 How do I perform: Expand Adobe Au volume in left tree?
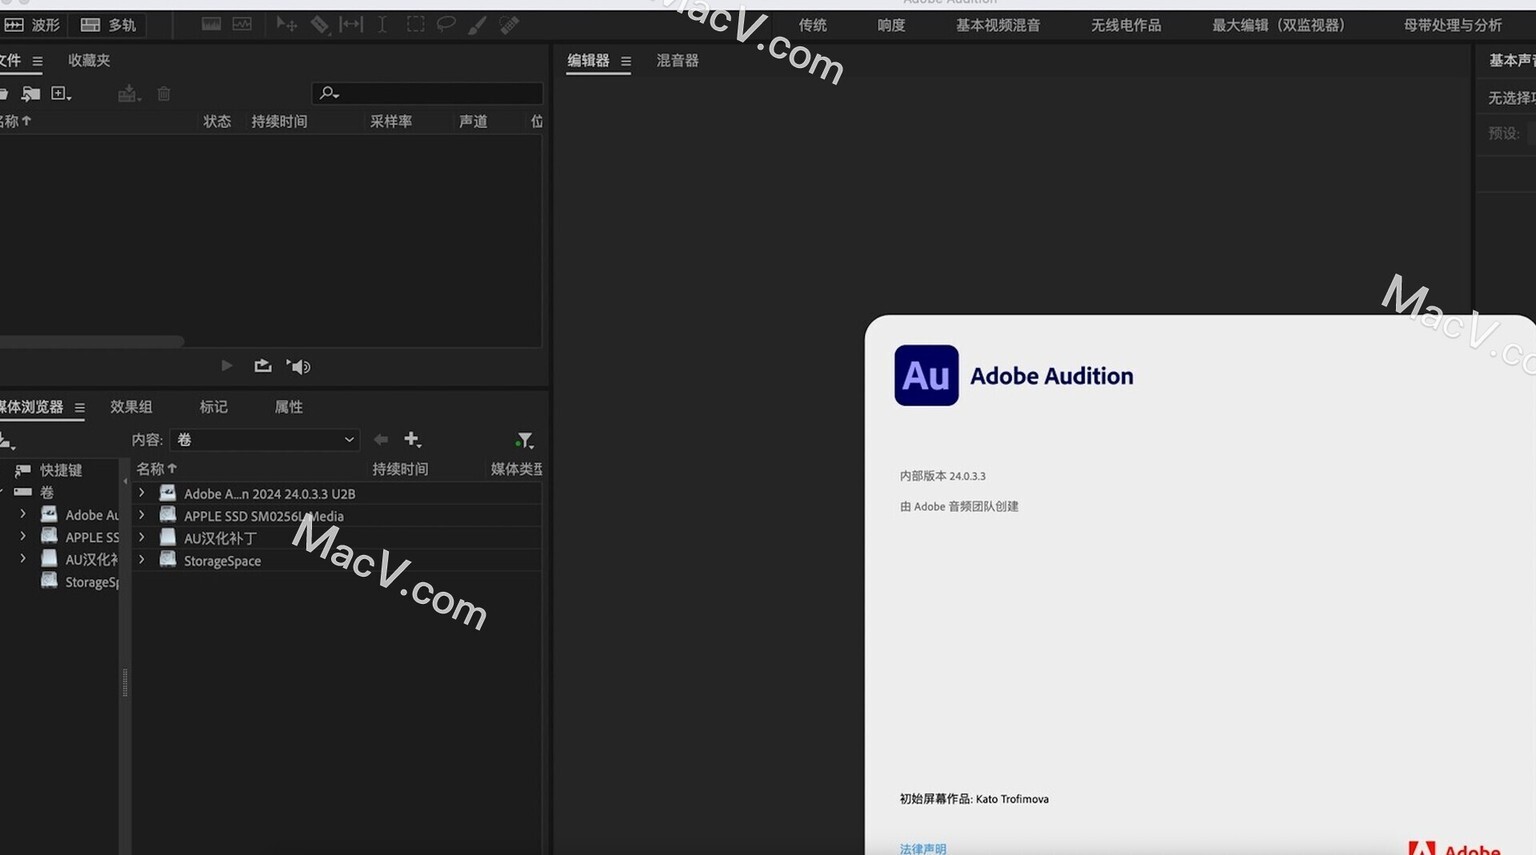tap(23, 514)
